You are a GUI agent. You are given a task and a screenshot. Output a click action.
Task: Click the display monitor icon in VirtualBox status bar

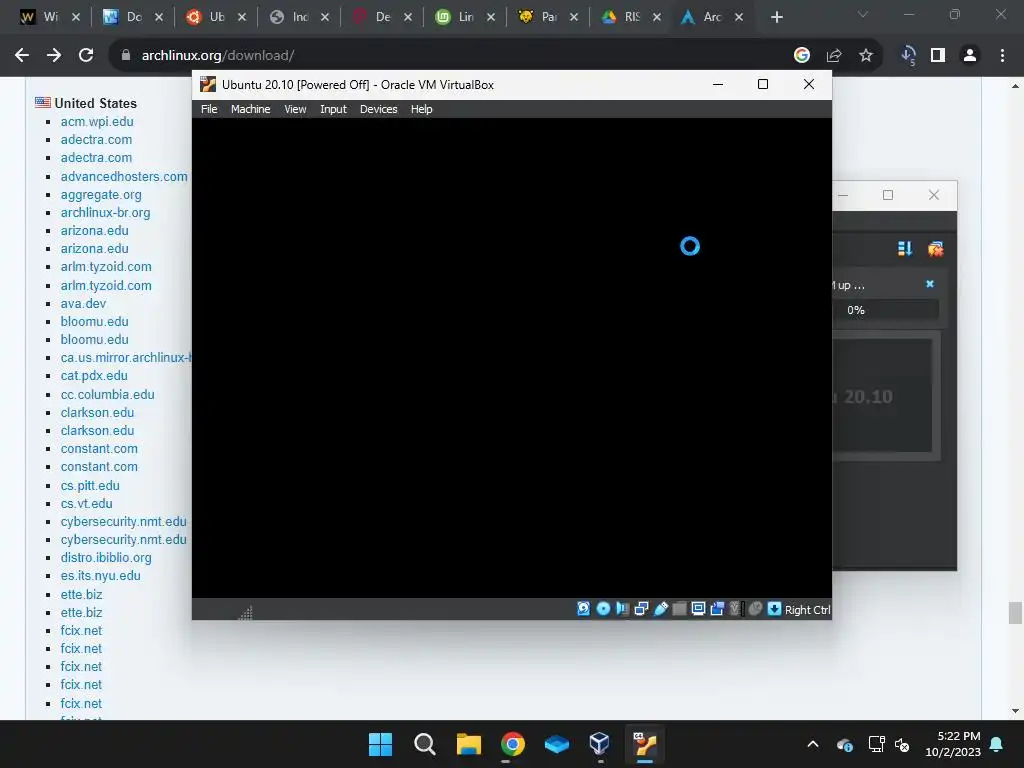coord(698,609)
